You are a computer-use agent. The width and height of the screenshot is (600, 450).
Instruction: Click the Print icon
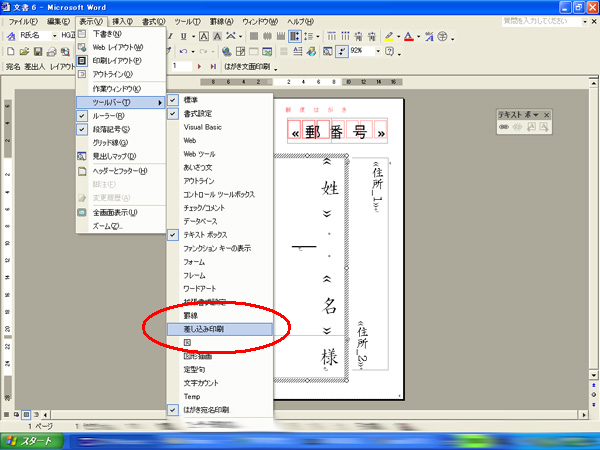click(x=52, y=51)
